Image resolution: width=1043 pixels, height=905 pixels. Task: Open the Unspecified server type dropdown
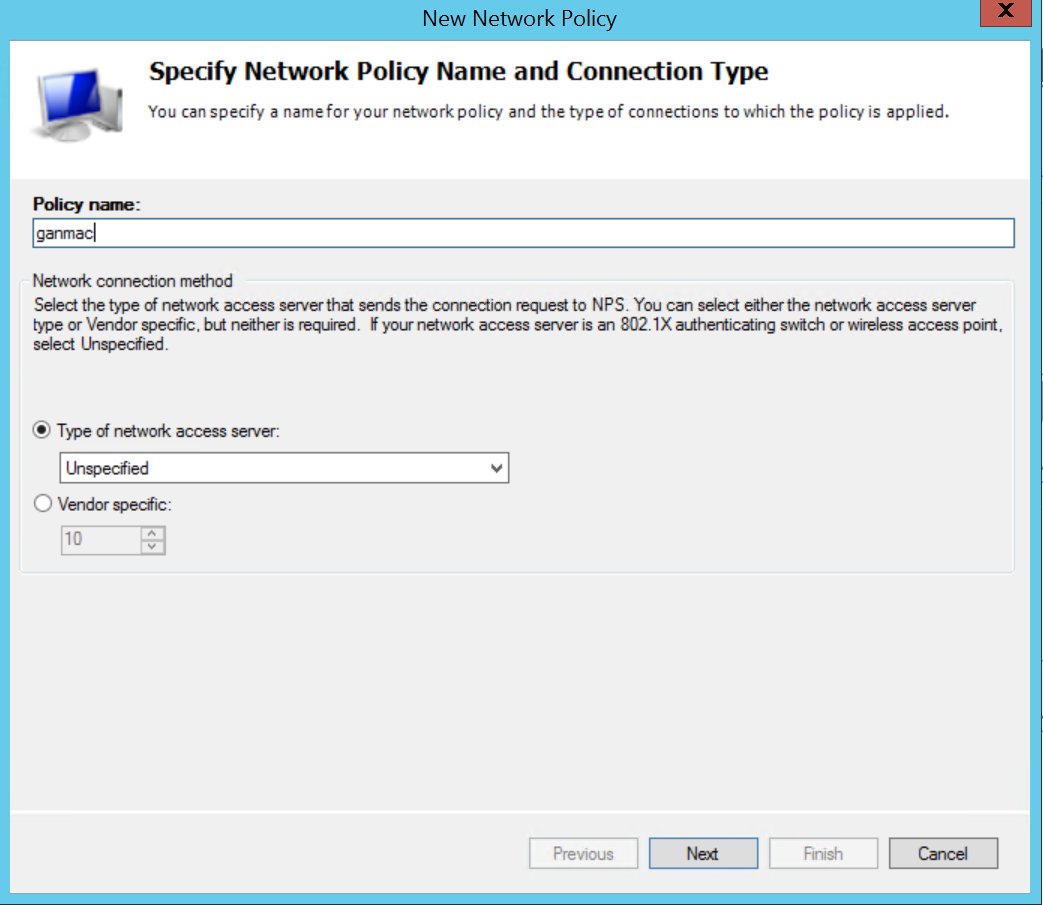coord(284,468)
